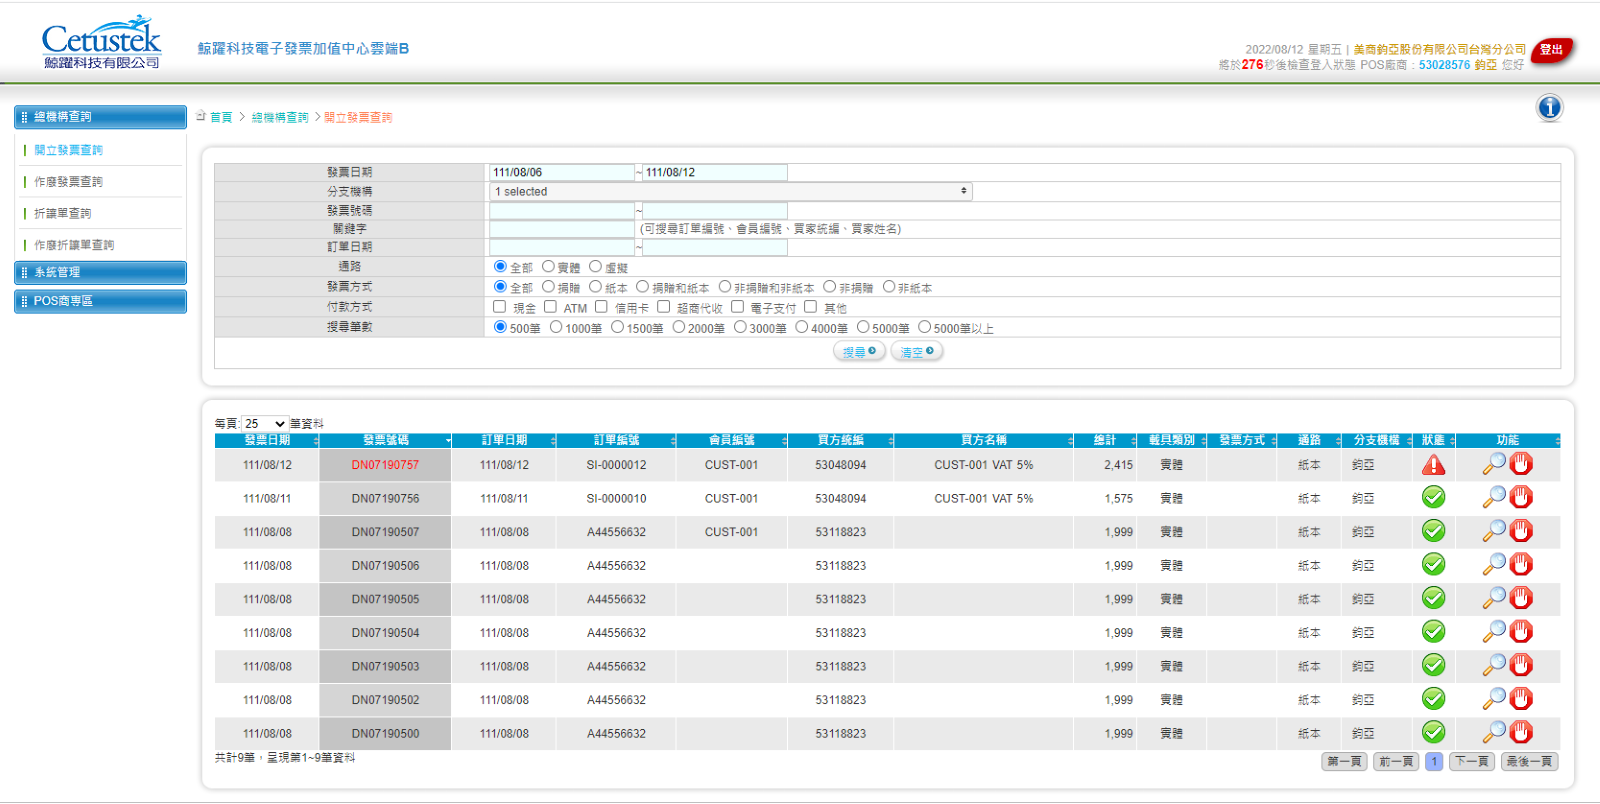The image size is (1600, 804).
Task: Click the magnifier icon for invoice DN07190757
Action: pos(1494,464)
